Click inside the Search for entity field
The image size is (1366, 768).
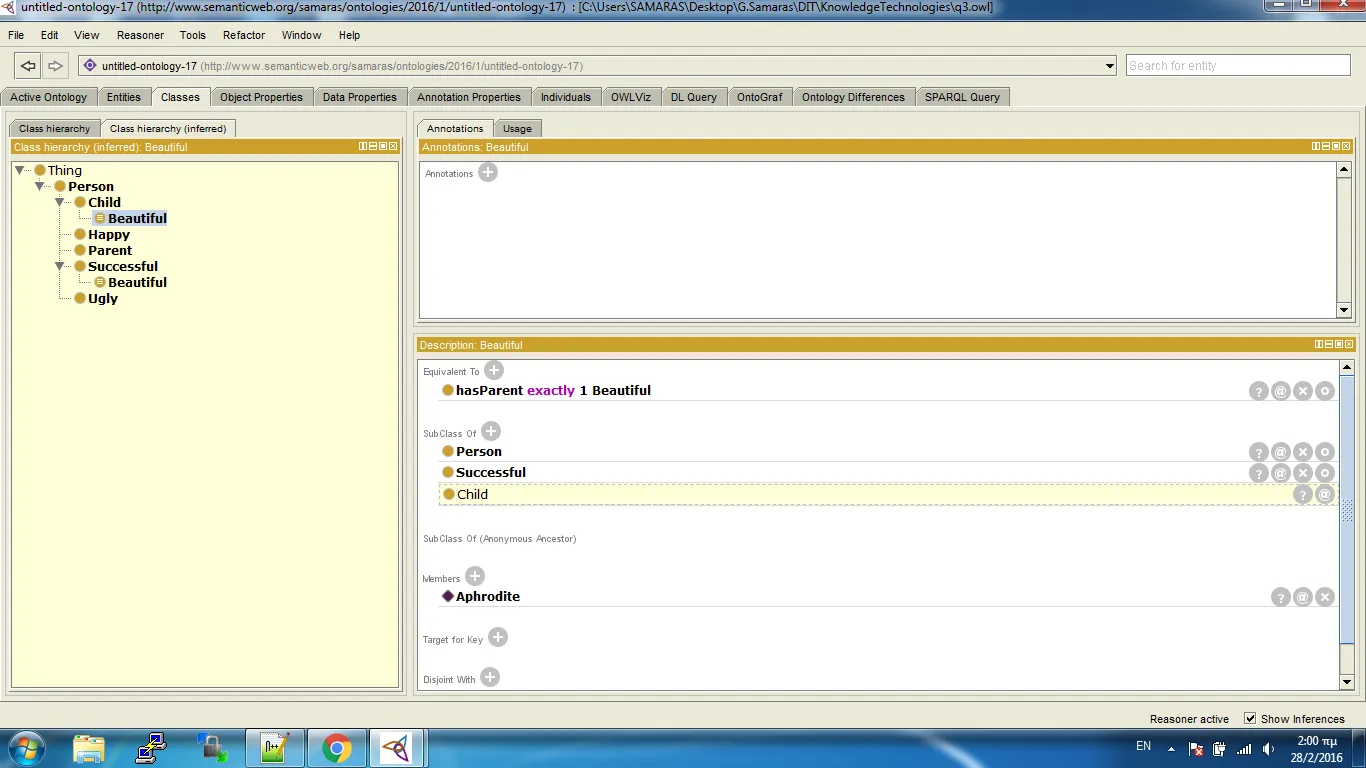click(1238, 66)
